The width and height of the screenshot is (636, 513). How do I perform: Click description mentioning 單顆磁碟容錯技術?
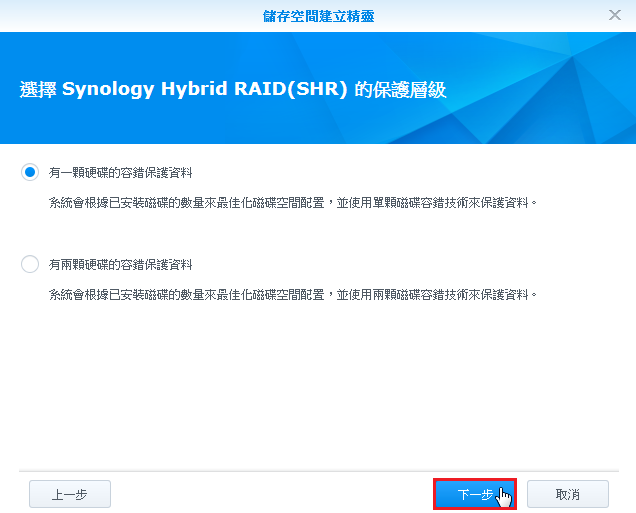point(293,202)
